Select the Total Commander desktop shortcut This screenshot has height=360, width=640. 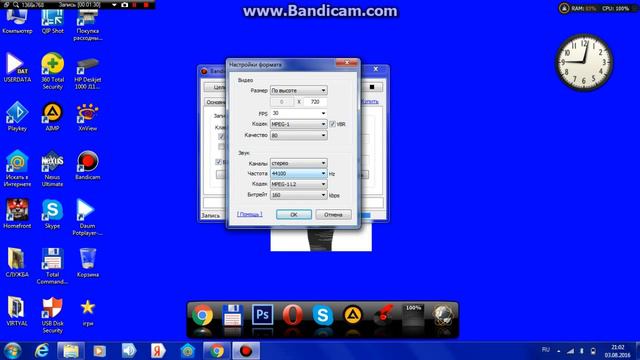(x=52, y=266)
